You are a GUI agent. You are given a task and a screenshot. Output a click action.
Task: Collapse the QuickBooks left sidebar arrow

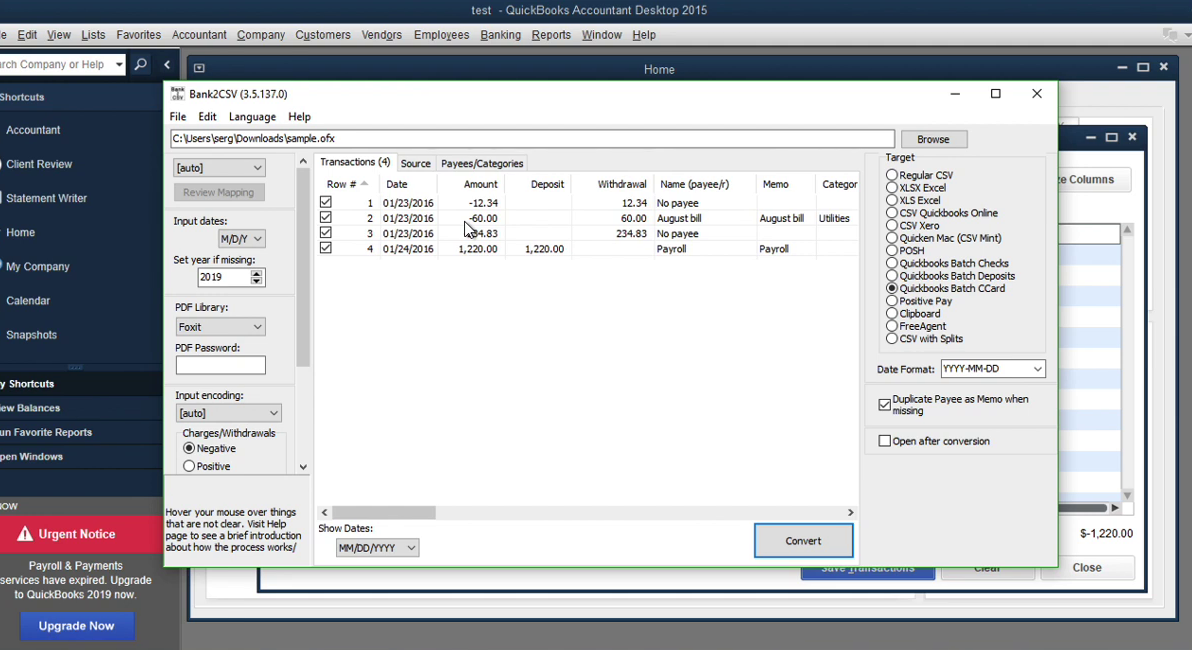167,65
